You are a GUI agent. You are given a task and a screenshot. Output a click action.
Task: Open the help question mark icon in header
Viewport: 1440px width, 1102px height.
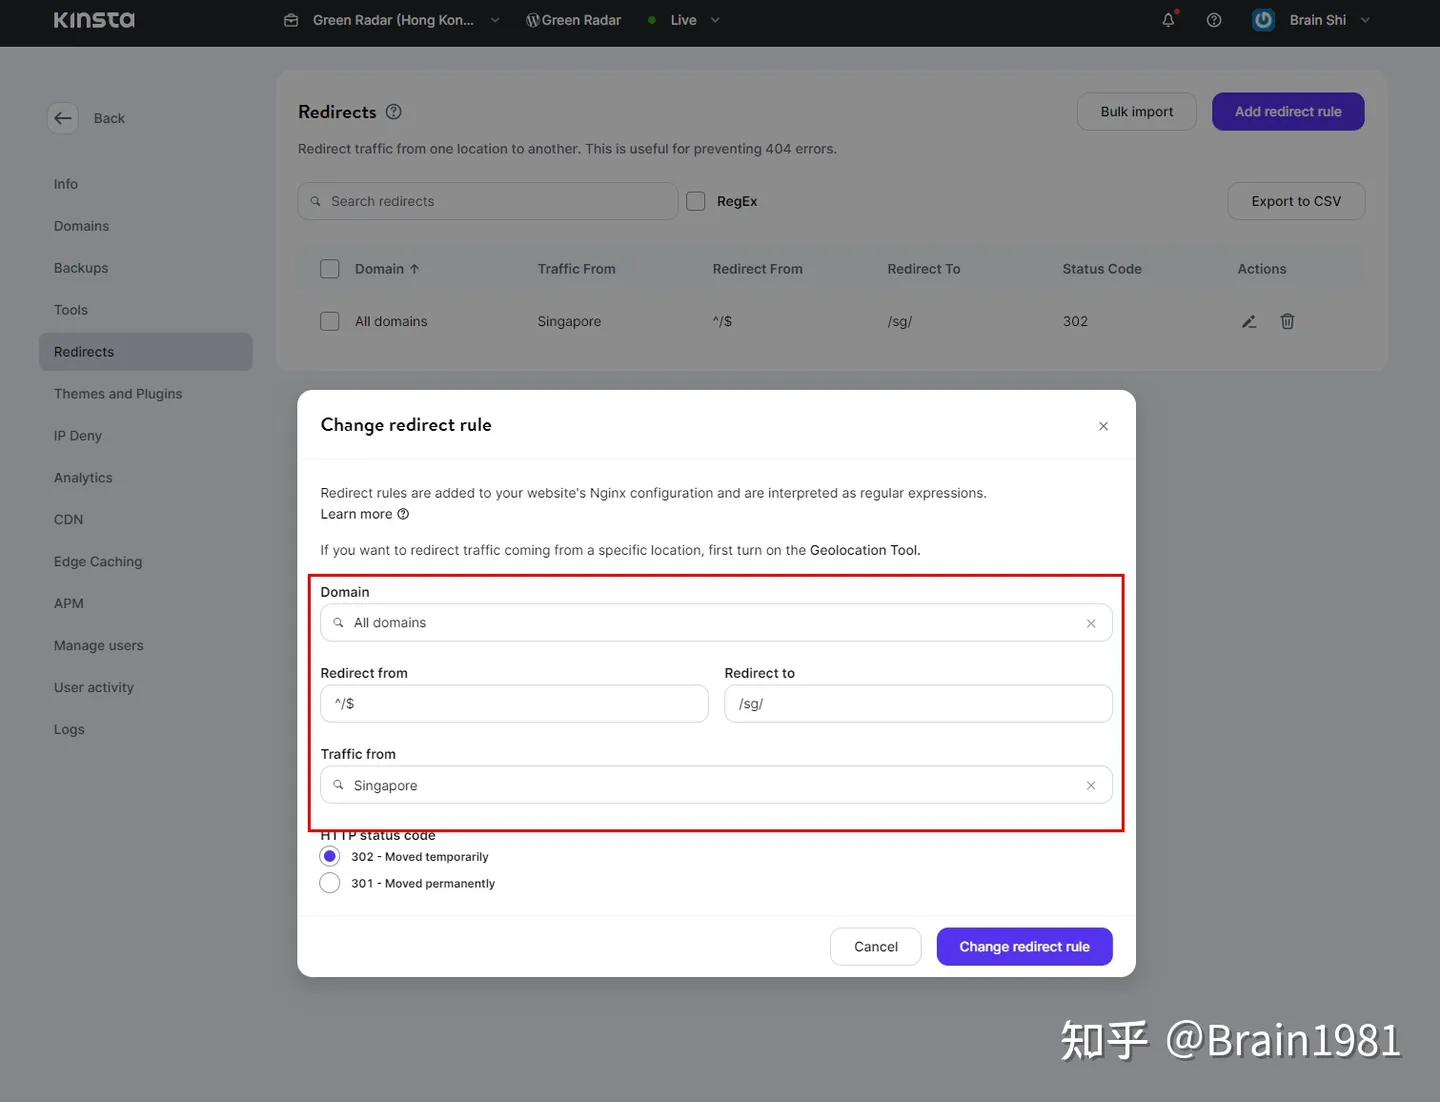coord(1214,20)
